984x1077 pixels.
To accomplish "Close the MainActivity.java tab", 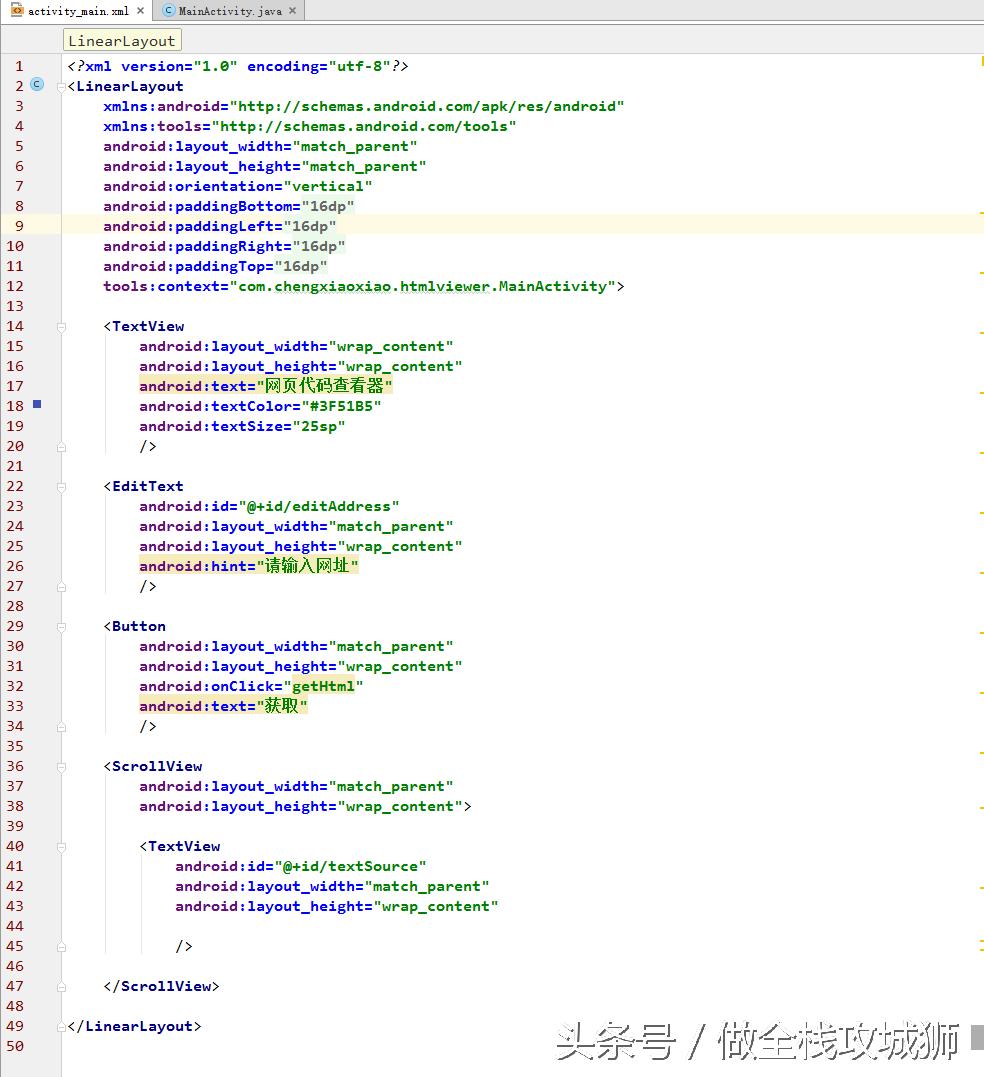I will click(x=292, y=11).
